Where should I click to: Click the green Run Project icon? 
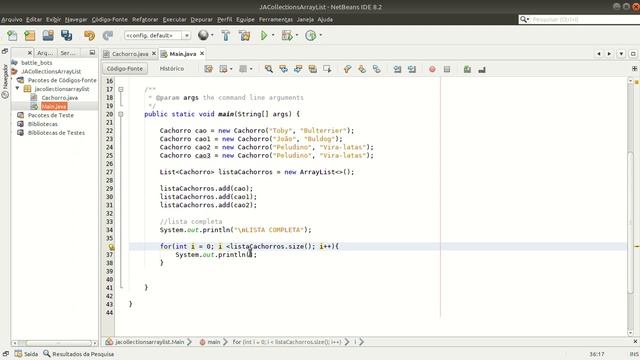(264, 36)
